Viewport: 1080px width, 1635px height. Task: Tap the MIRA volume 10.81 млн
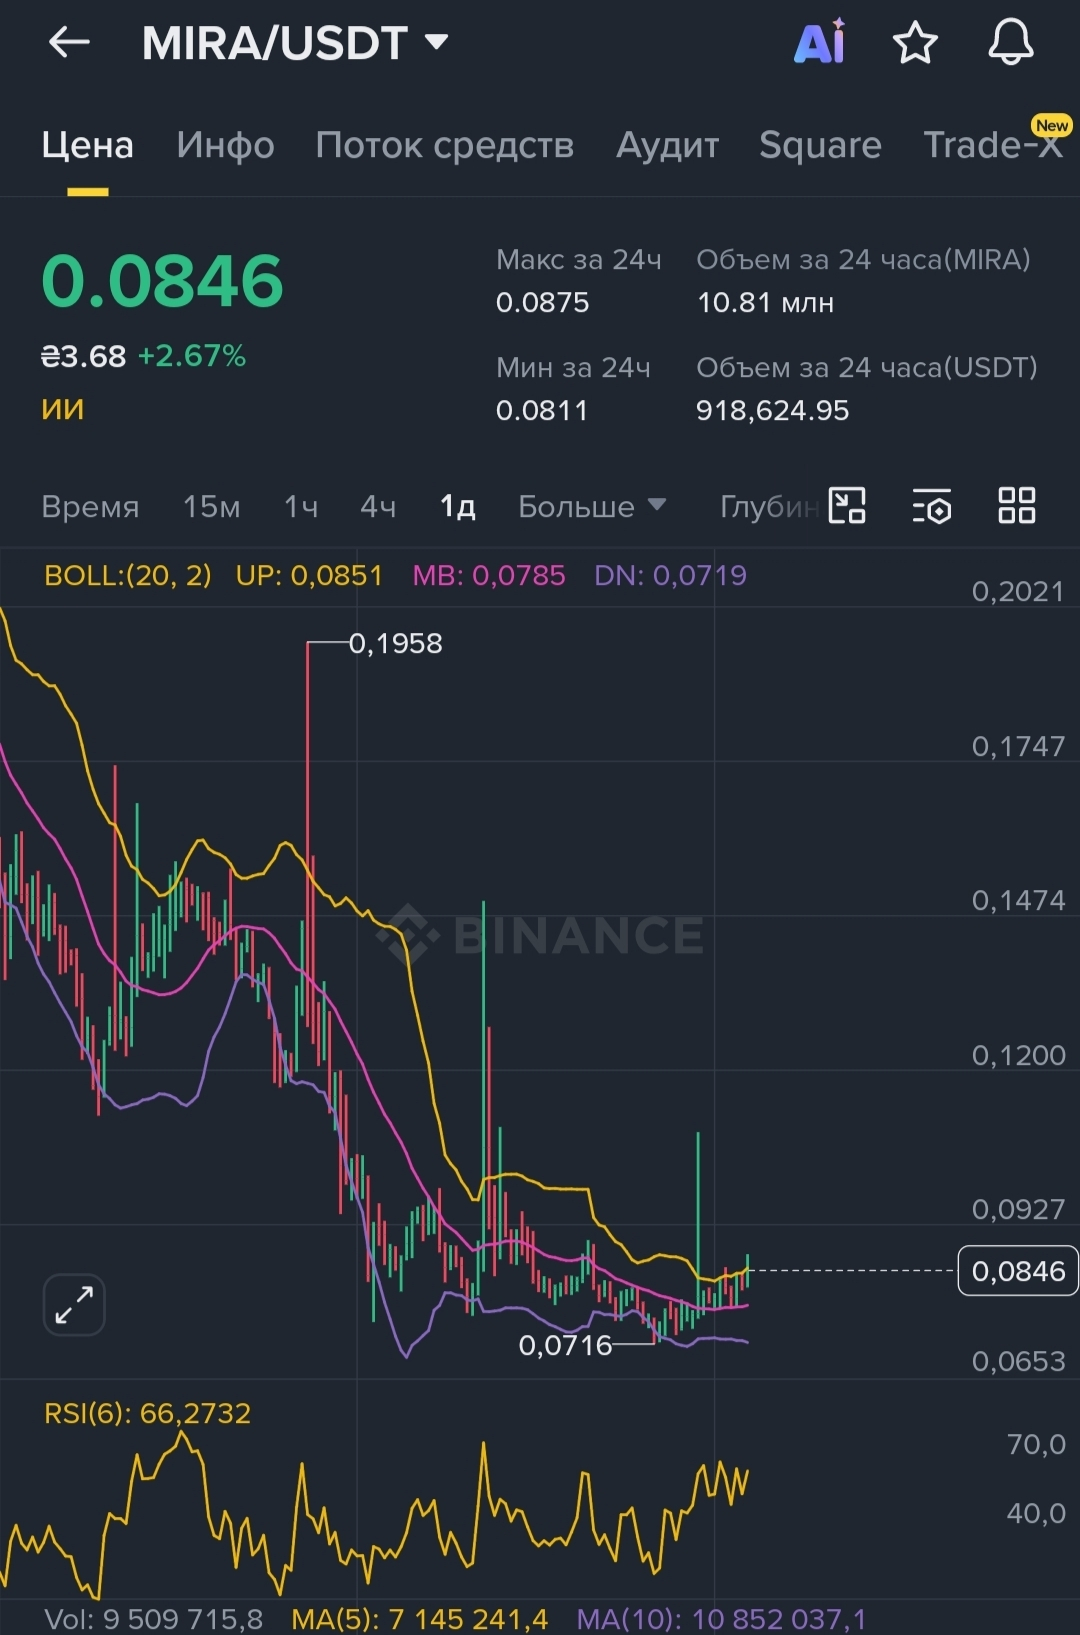point(766,303)
